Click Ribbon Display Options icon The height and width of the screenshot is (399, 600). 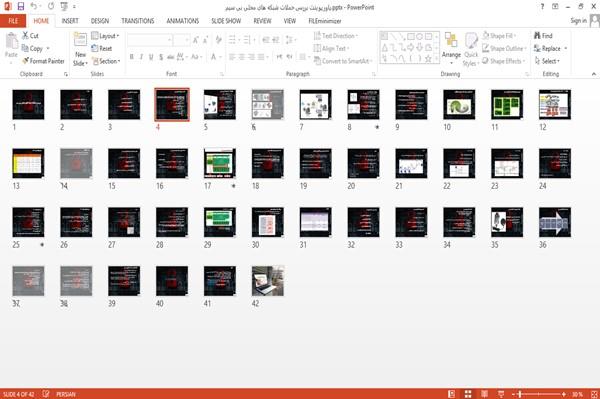[x=555, y=7]
